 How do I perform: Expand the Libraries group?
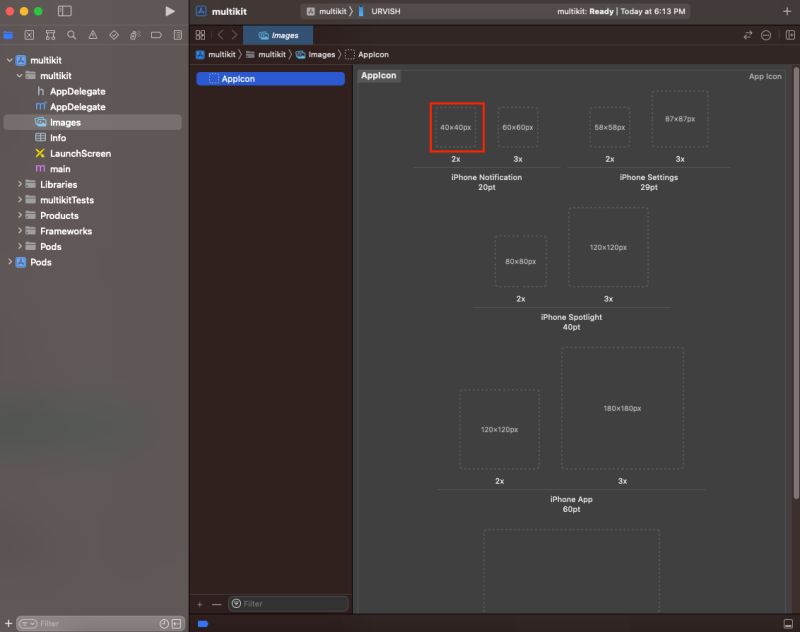pyautogui.click(x=19, y=184)
